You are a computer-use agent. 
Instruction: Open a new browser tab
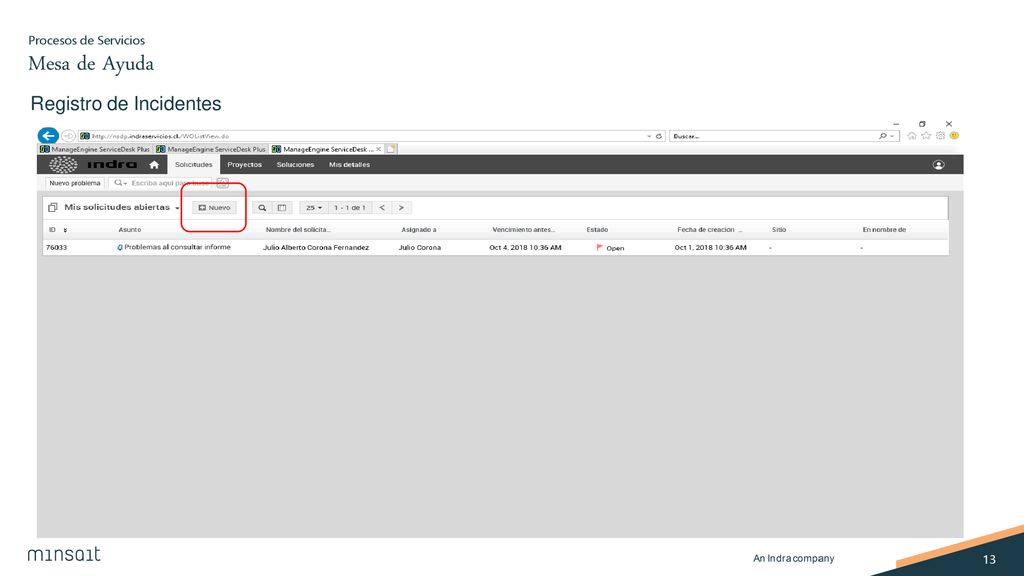(391, 149)
